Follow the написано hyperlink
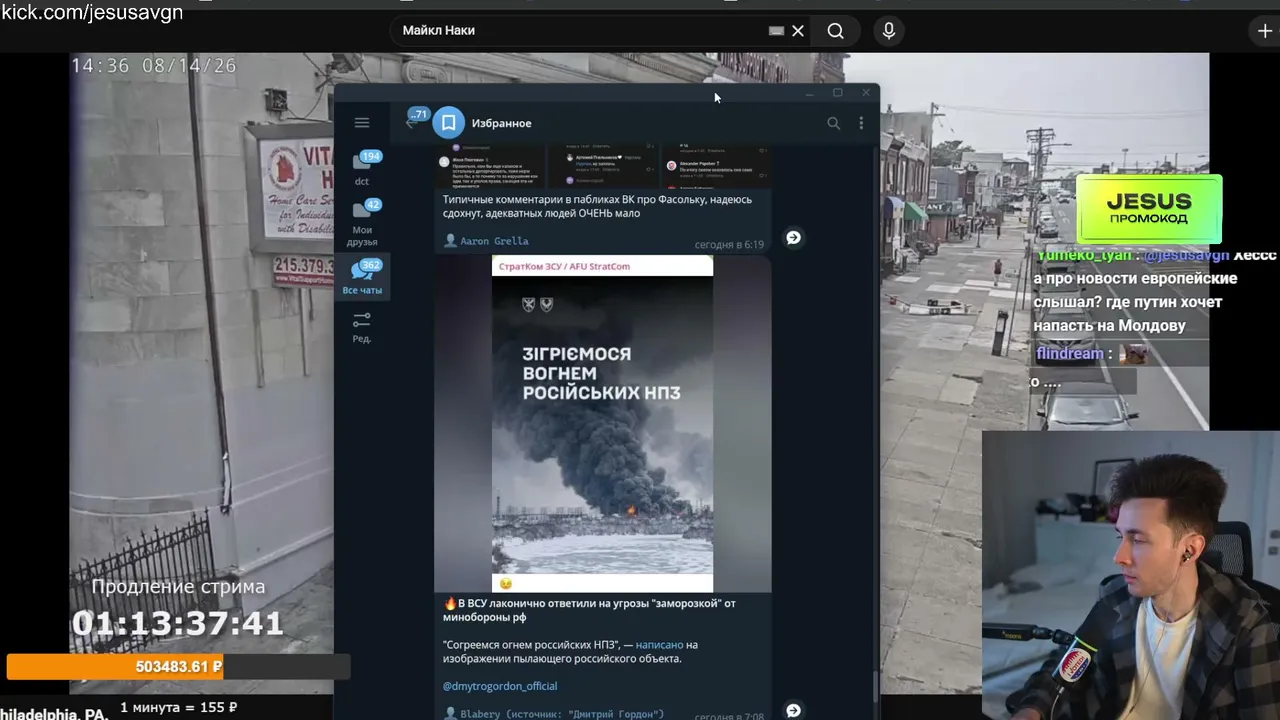This screenshot has height=720, width=1280. point(659,645)
